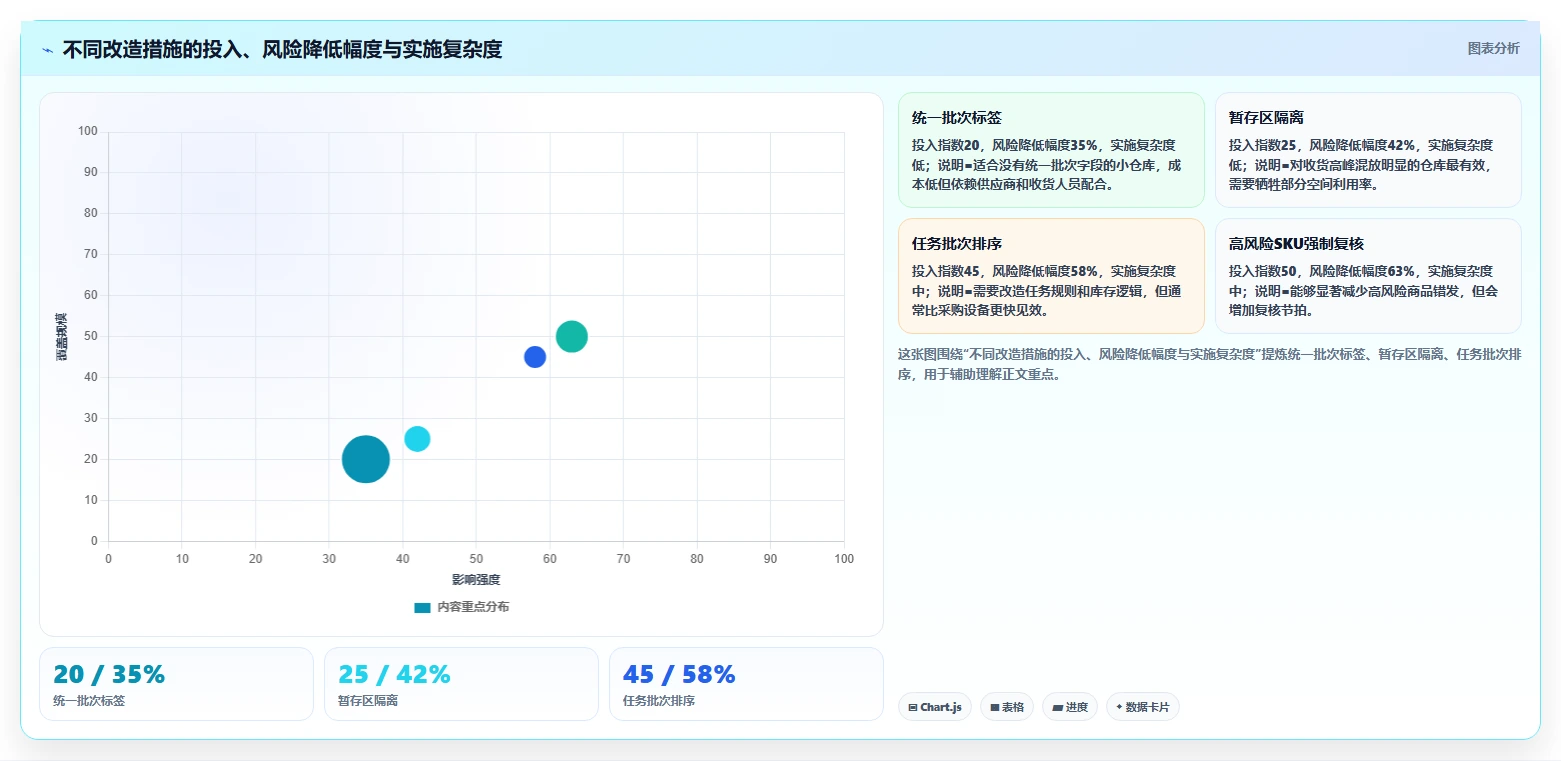1561x761 pixels.
Task: Click the 25 / 42% stat card
Action: click(x=461, y=684)
